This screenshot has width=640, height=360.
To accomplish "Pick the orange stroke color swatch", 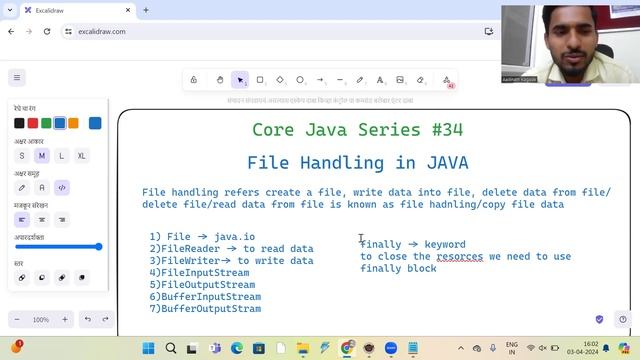I will pos(73,123).
